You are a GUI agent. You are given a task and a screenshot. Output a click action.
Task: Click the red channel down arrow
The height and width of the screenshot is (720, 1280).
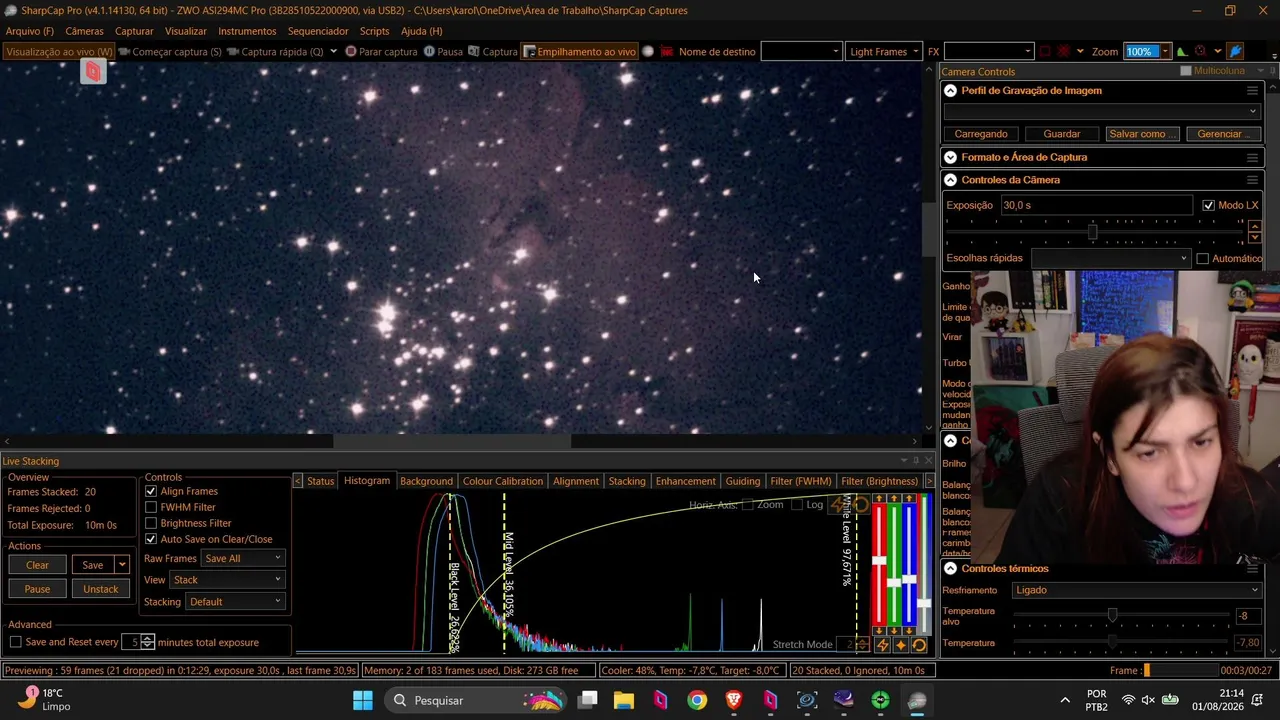[879, 631]
